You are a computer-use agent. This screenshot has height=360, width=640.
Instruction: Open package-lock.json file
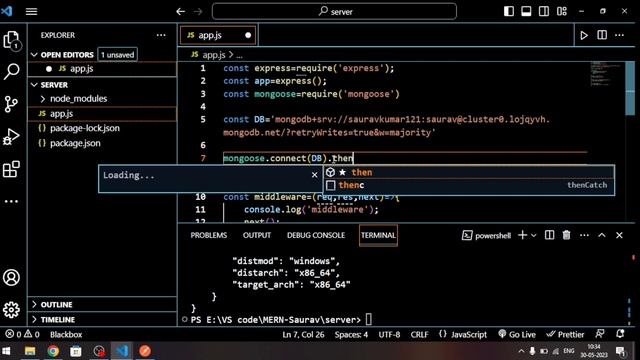pyautogui.click(x=102, y=128)
